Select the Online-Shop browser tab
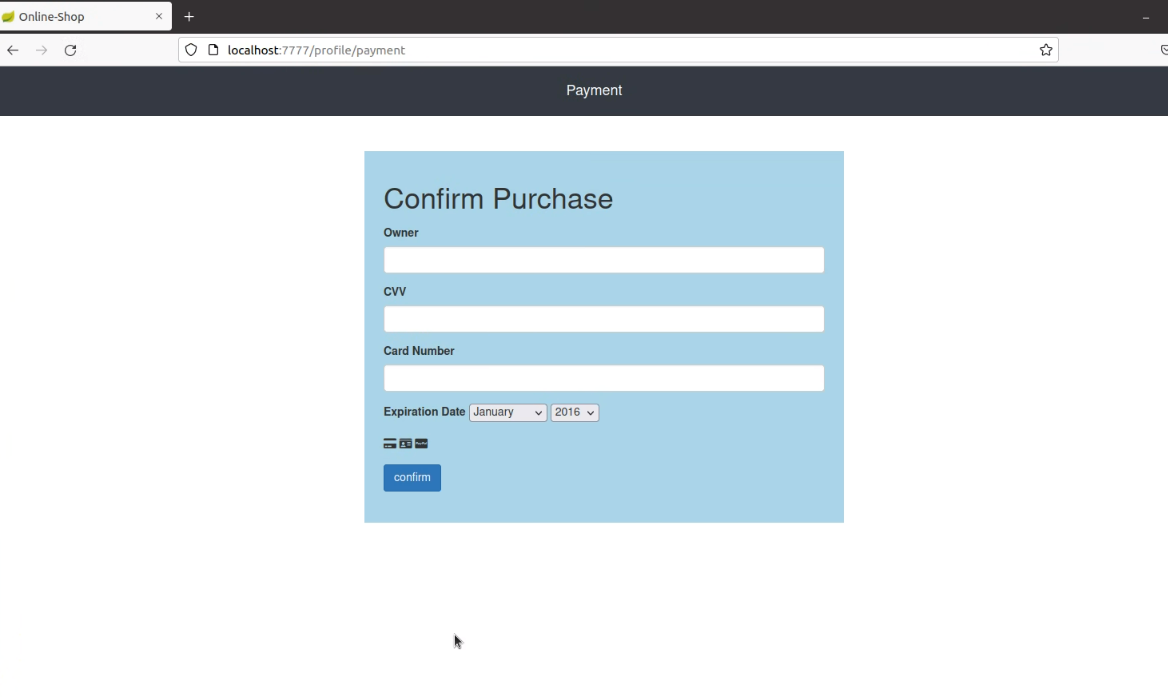This screenshot has width=1168, height=697. [x=85, y=16]
